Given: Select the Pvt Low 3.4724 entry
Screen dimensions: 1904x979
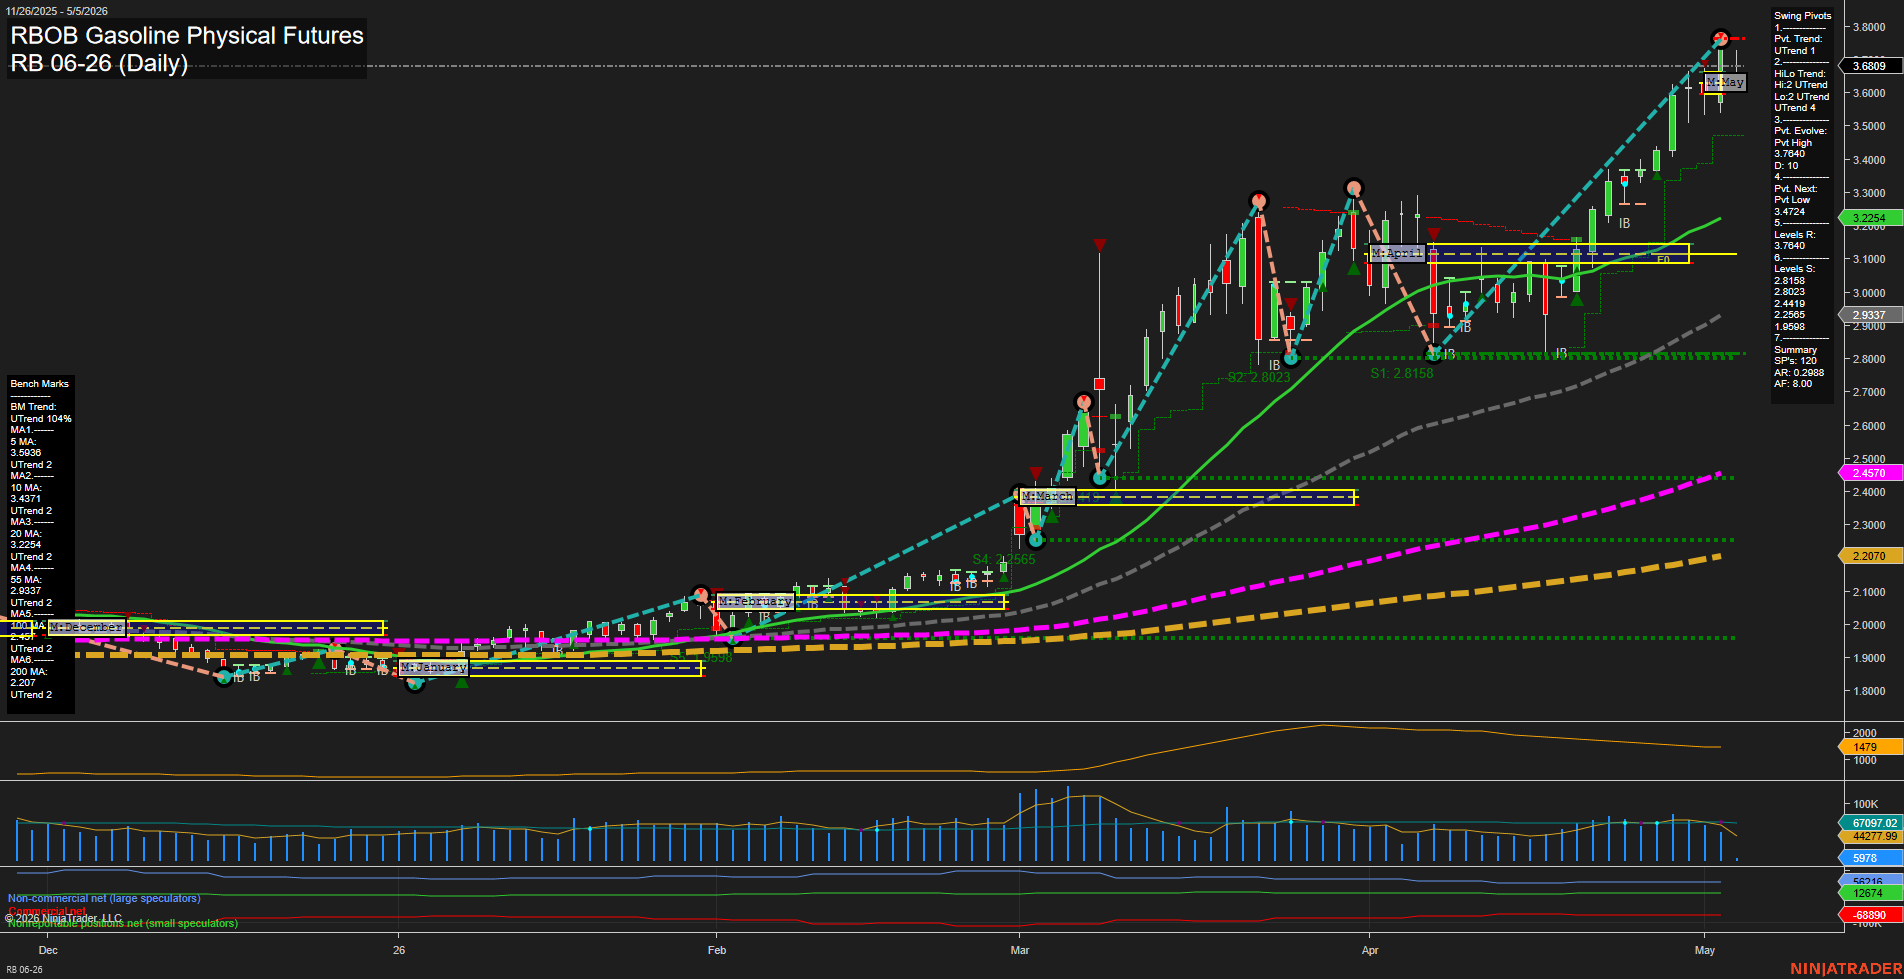Looking at the screenshot, I should click(x=1793, y=206).
